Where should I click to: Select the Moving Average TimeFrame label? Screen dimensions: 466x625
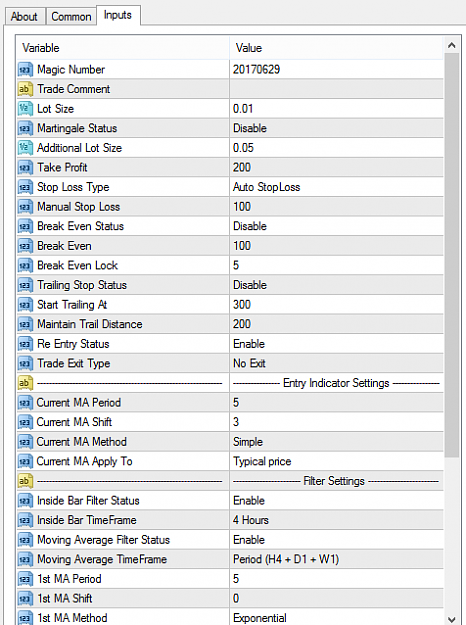[102, 559]
